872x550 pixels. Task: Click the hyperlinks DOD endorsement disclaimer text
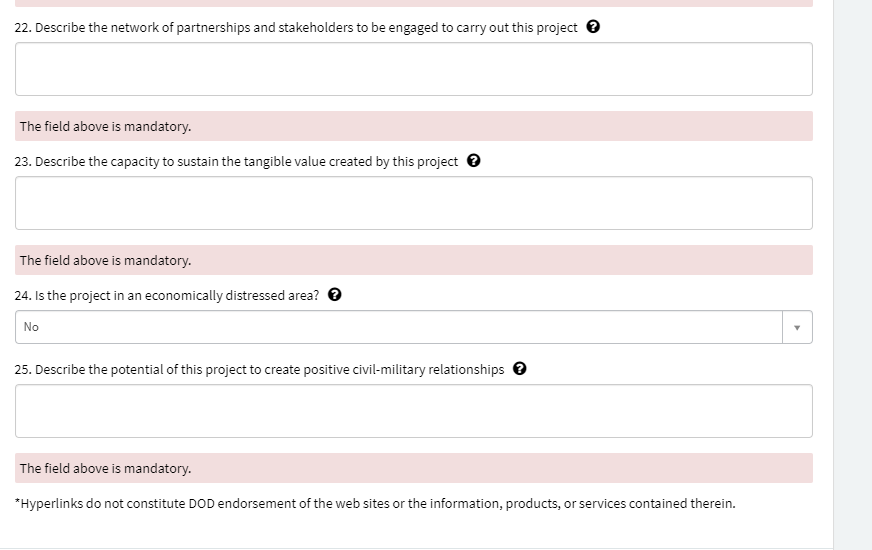coord(375,503)
